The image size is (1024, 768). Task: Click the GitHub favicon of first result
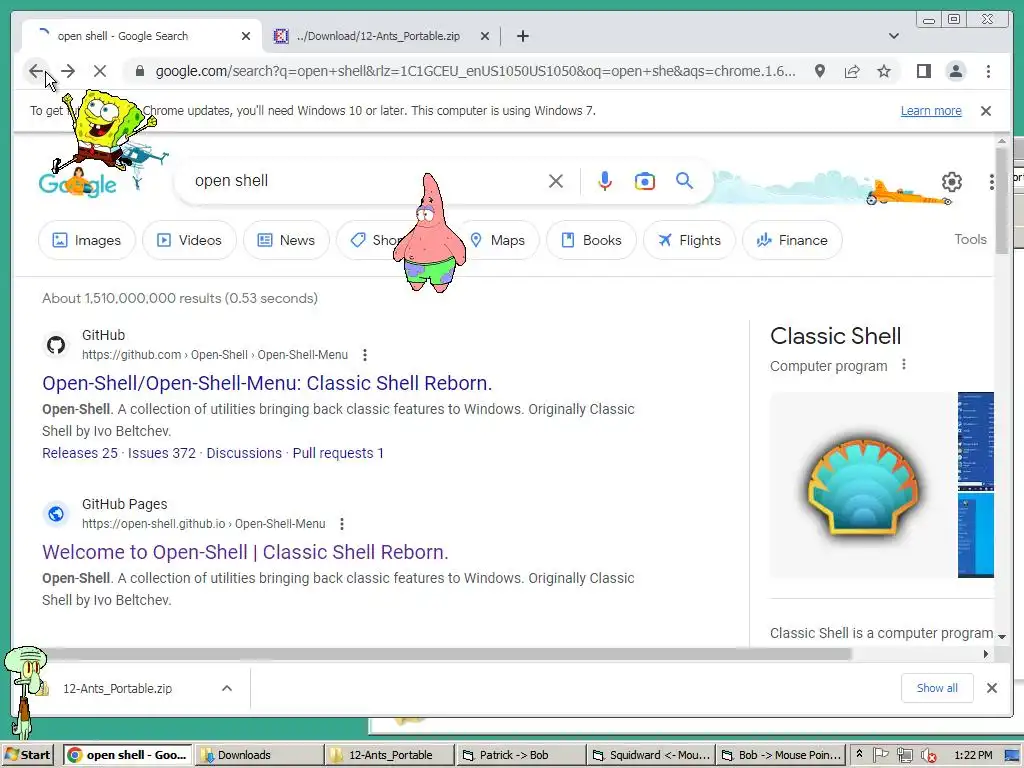click(x=56, y=345)
